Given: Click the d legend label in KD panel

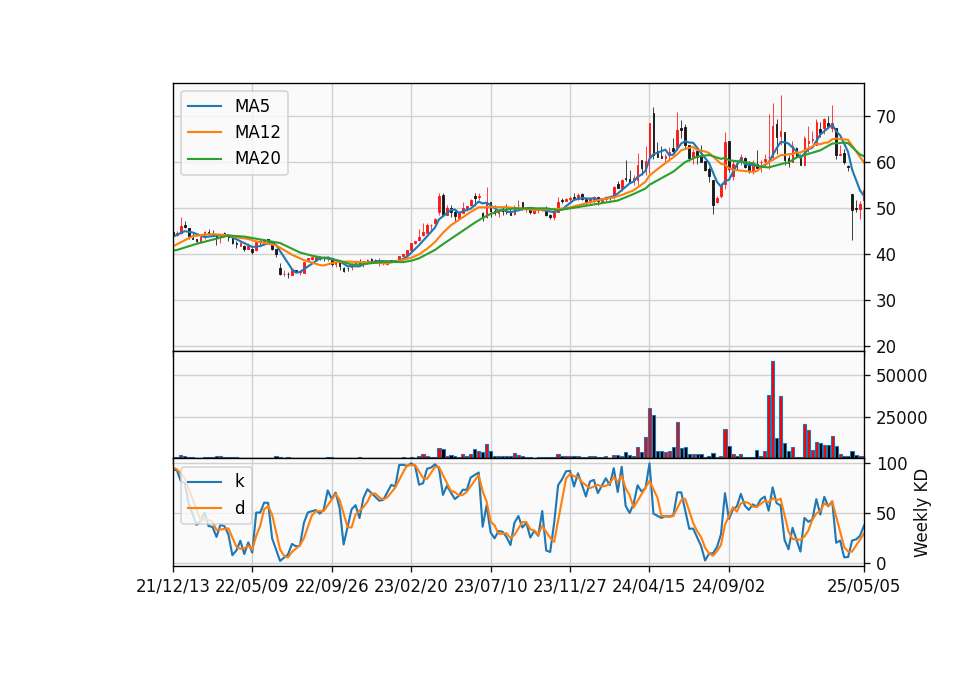Looking at the screenshot, I should [239, 508].
